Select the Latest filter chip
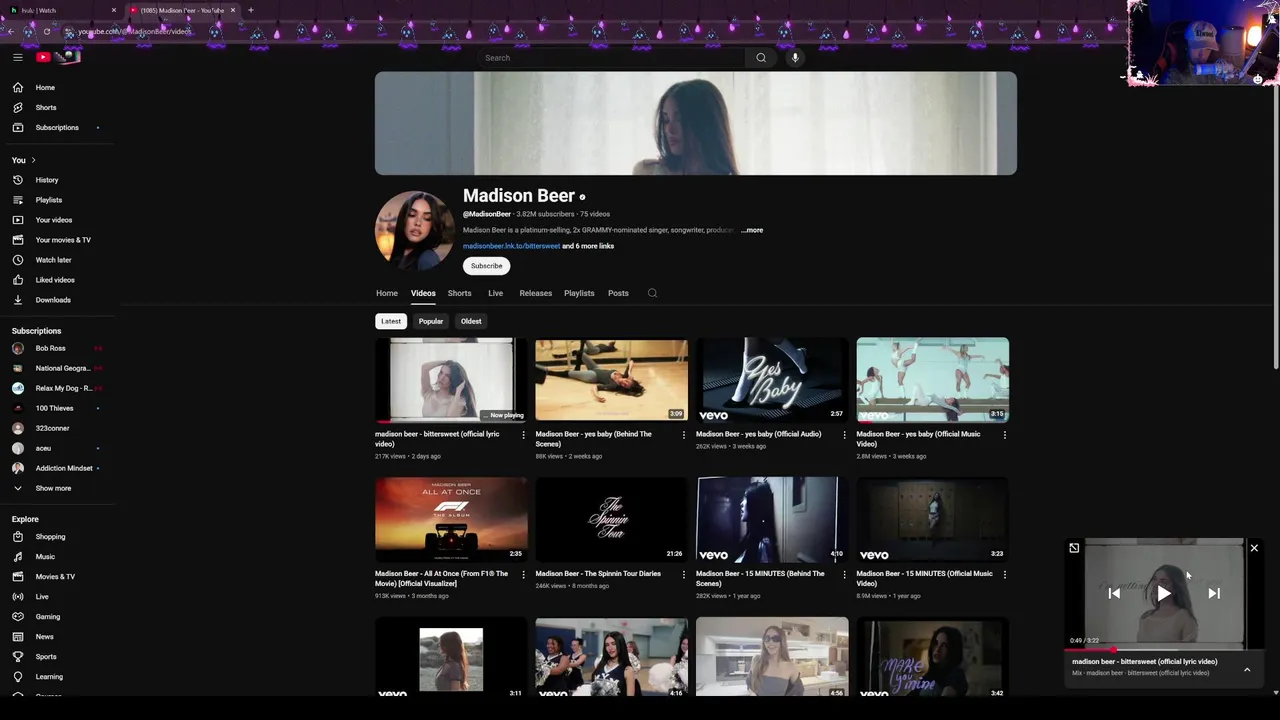This screenshot has height=720, width=1280. tap(391, 321)
